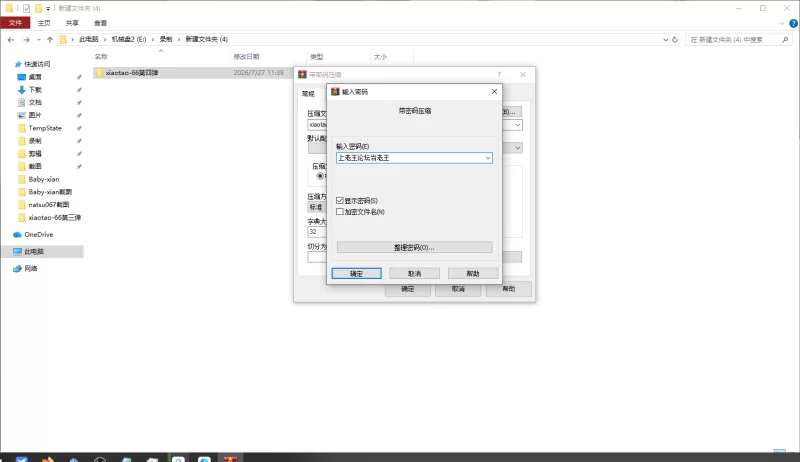The height and width of the screenshot is (462, 800).
Task: Toggle show password (显示密码) checkbox
Action: coord(340,200)
